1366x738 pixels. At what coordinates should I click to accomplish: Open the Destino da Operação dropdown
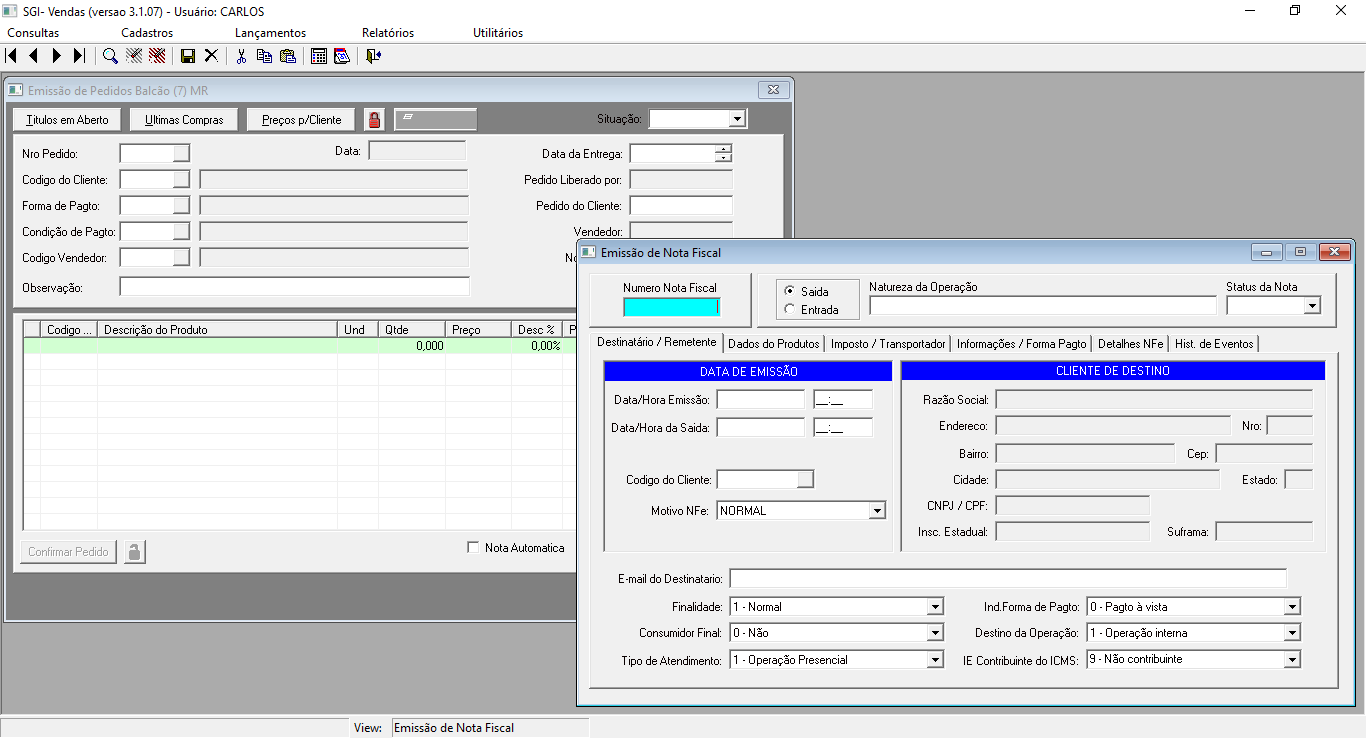coord(1292,633)
